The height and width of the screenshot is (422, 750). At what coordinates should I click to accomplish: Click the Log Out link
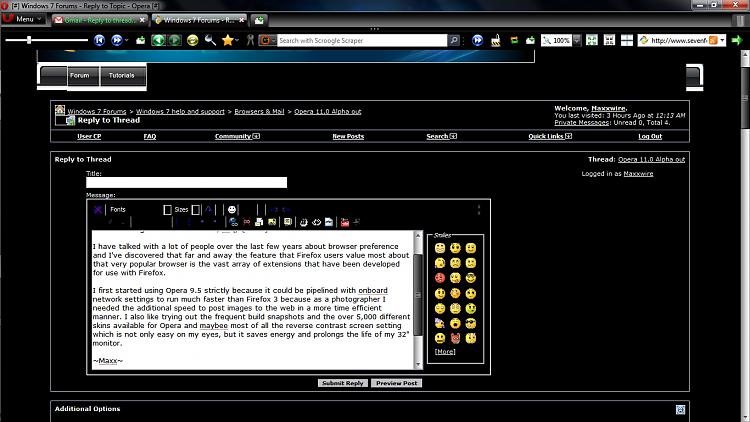[650, 136]
